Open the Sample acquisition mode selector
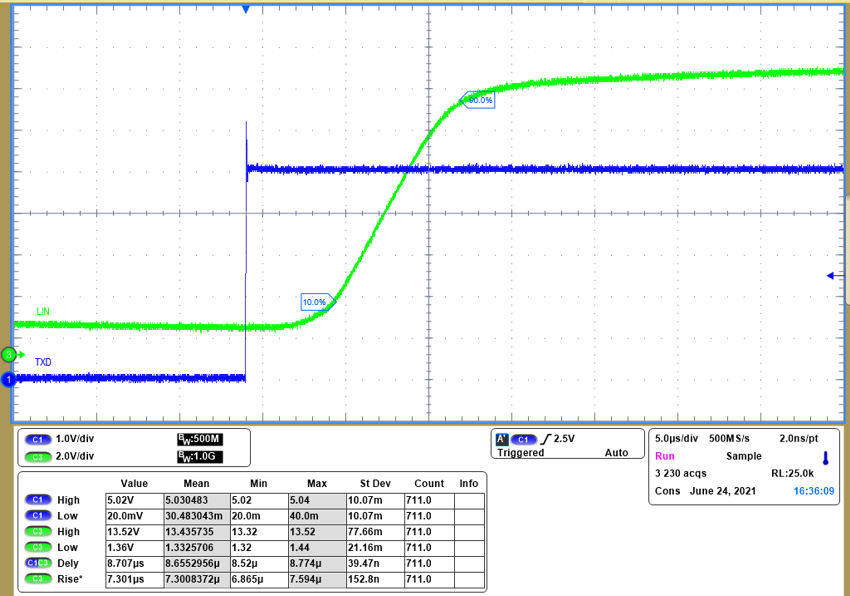The image size is (850, 596). tap(745, 455)
